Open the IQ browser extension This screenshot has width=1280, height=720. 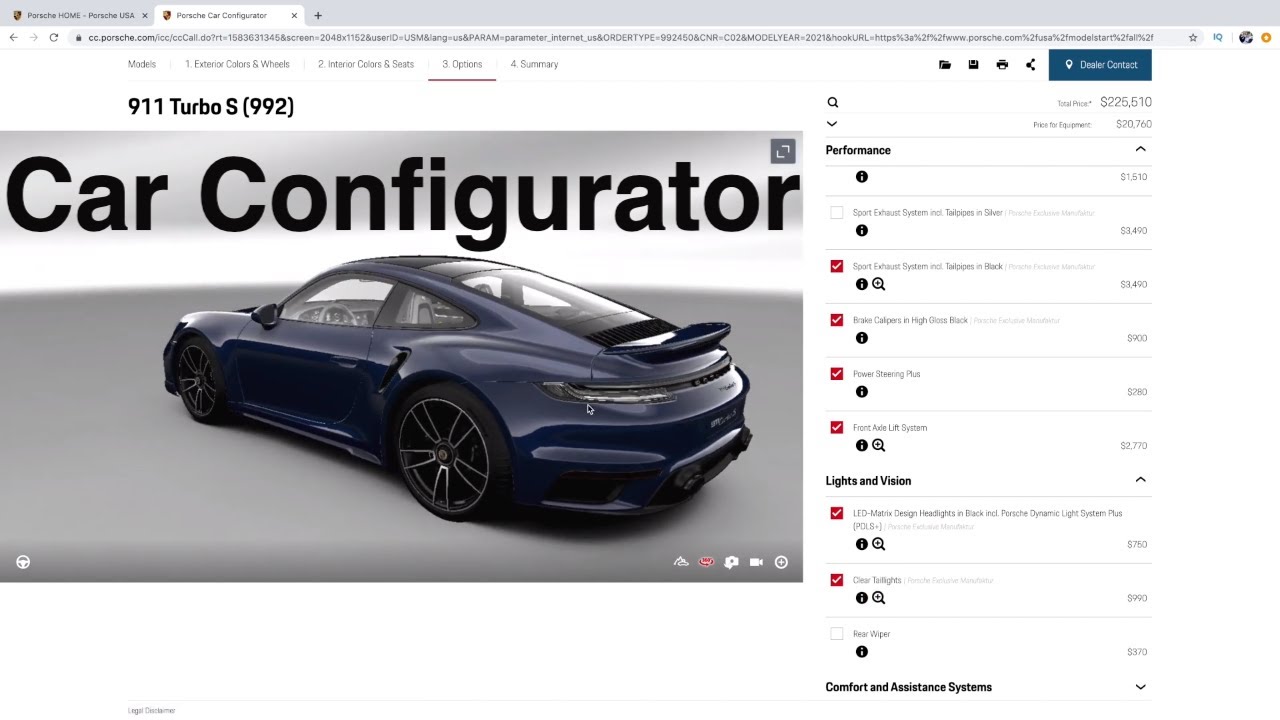click(x=1218, y=37)
